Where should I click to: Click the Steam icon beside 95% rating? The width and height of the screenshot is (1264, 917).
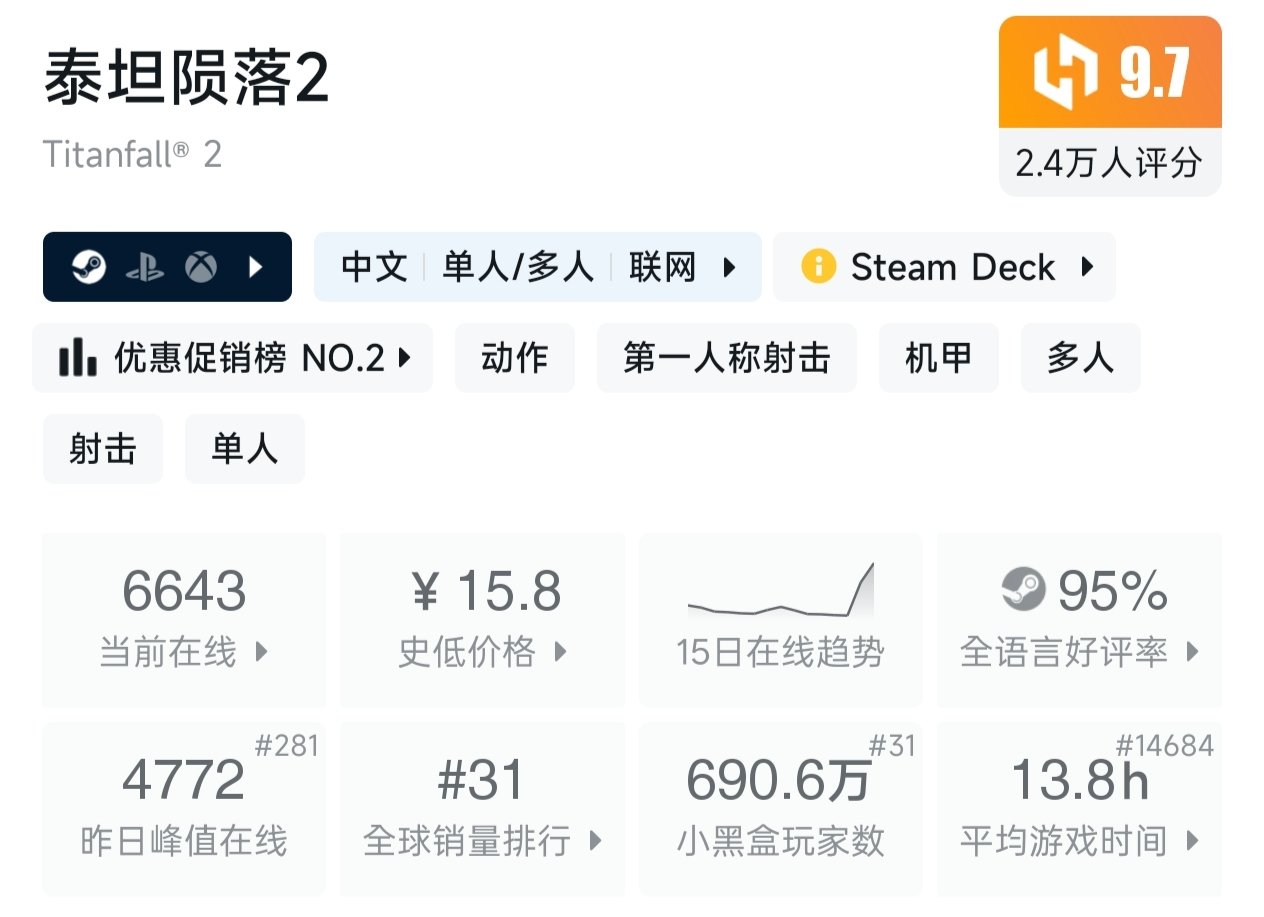click(x=1022, y=590)
